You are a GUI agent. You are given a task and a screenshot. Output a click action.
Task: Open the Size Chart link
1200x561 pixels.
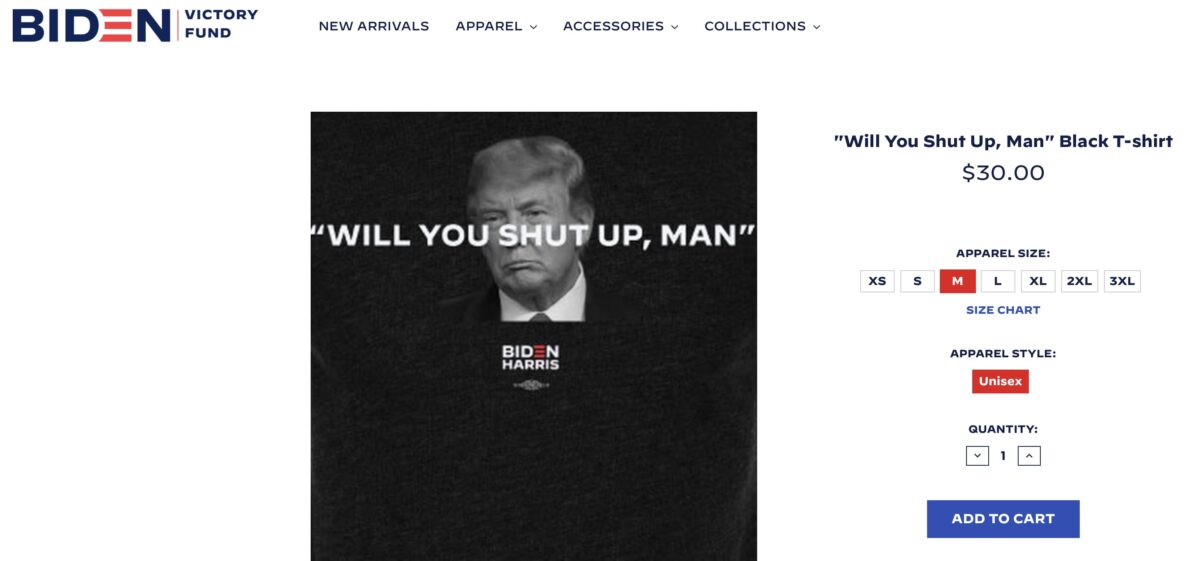[1003, 310]
